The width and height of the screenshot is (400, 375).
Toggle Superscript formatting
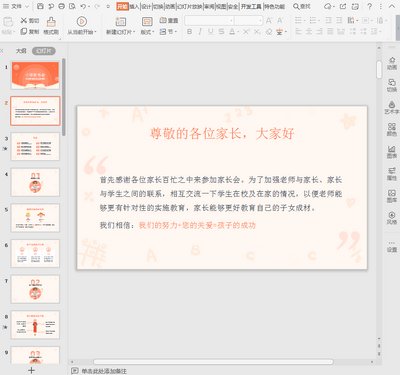(246, 32)
